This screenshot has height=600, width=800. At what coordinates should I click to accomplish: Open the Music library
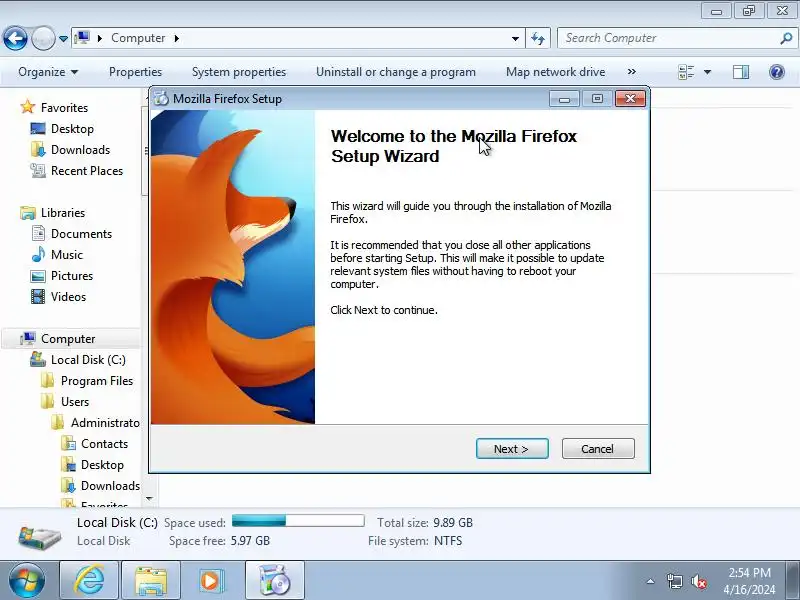click(67, 255)
